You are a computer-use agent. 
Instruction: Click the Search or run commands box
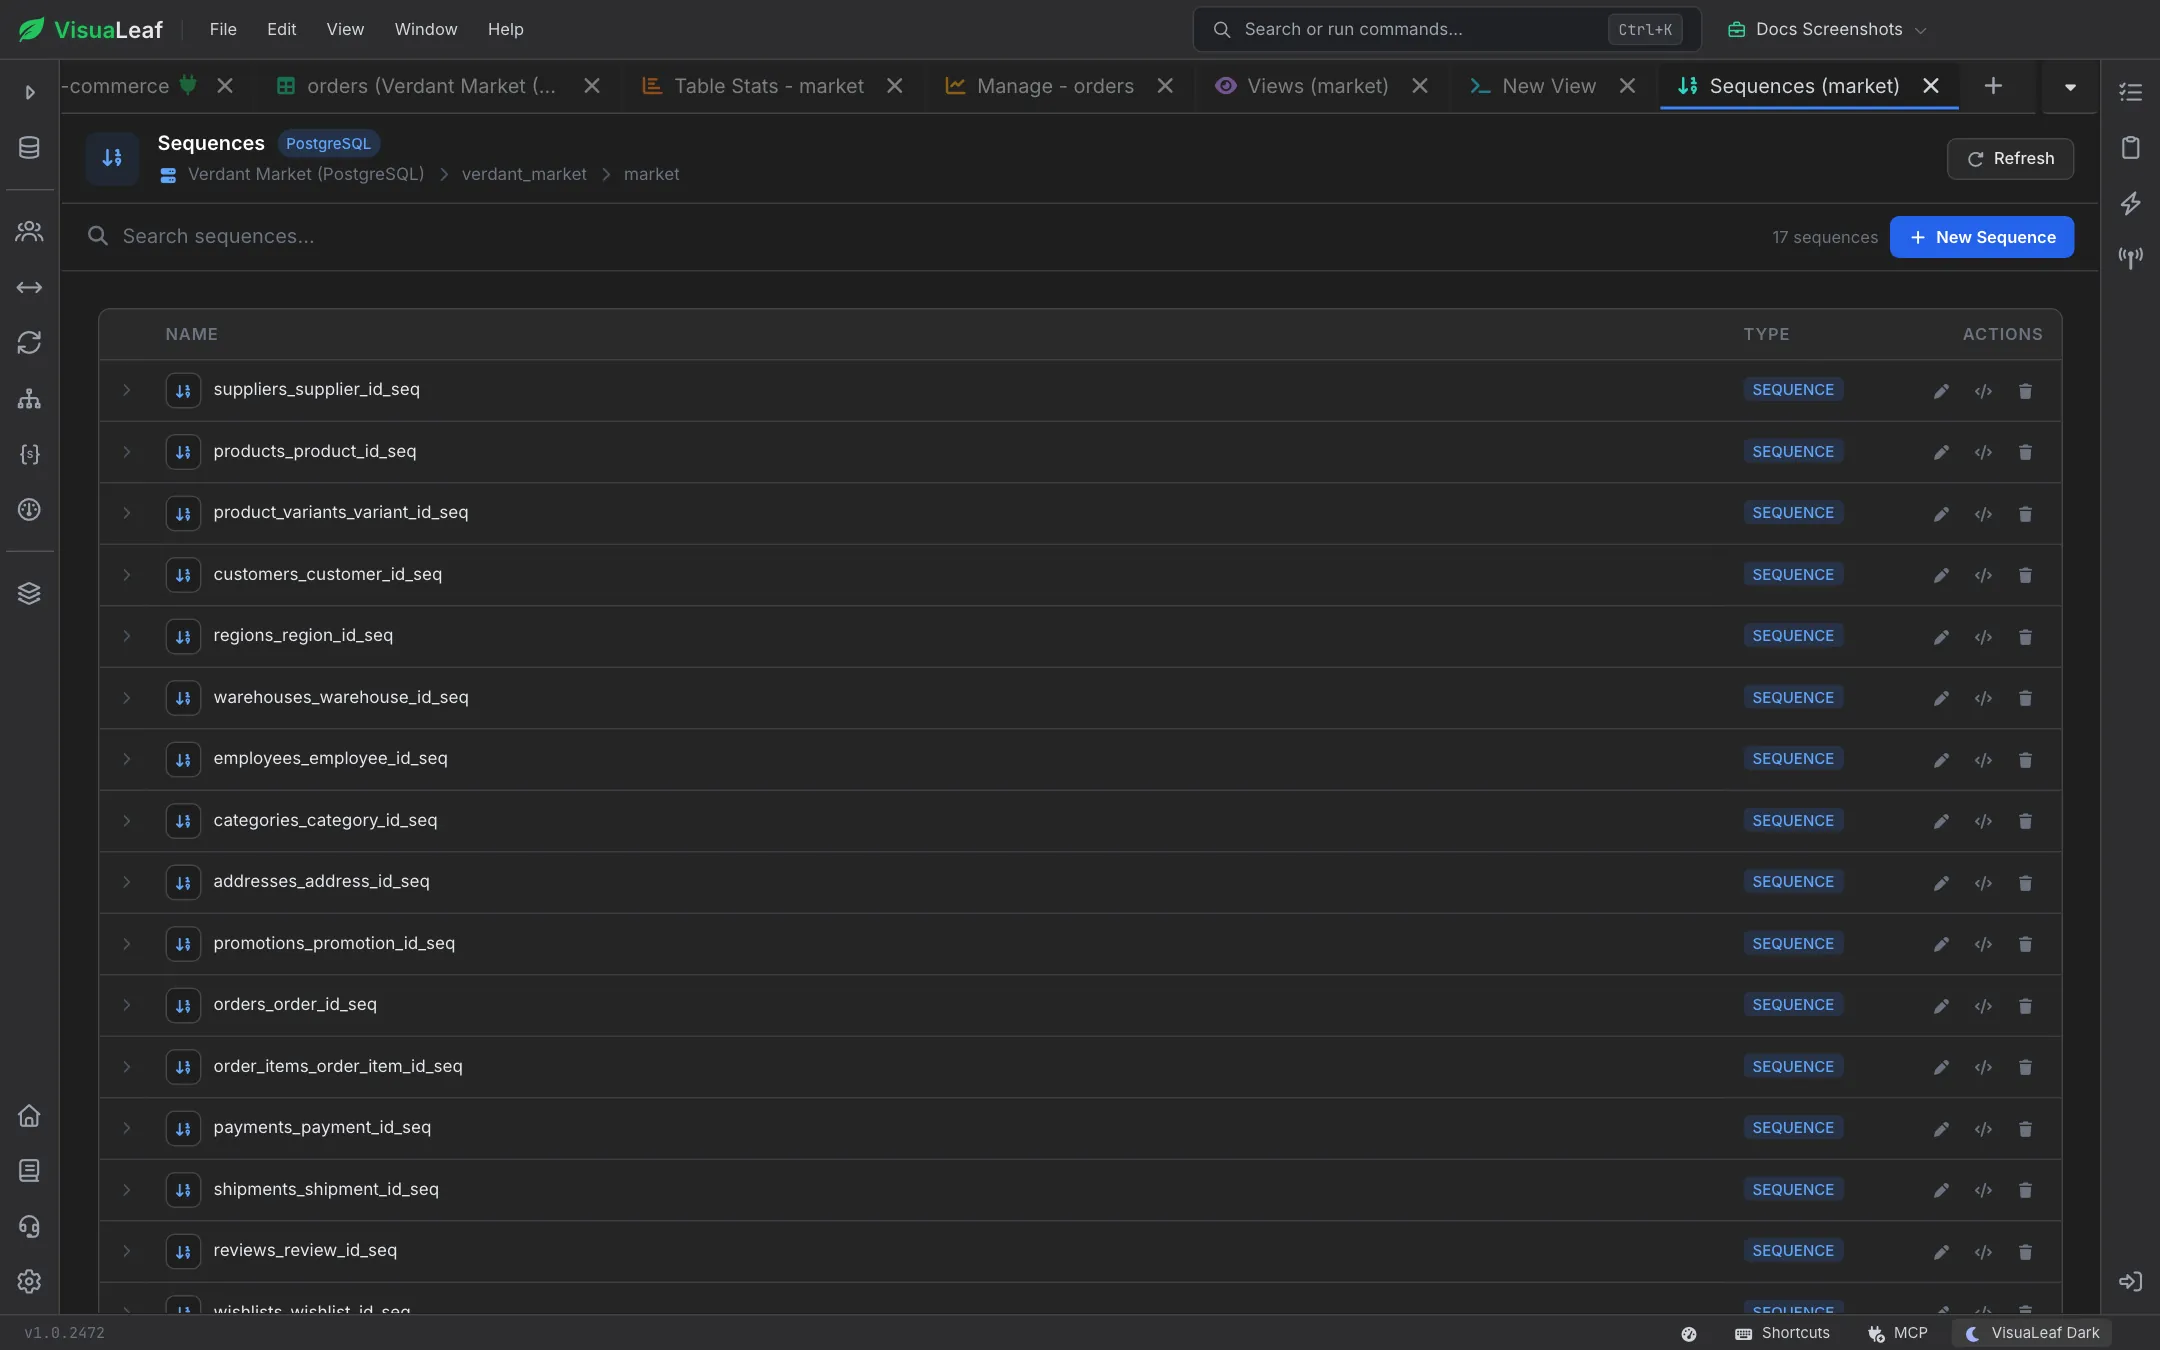click(1446, 29)
